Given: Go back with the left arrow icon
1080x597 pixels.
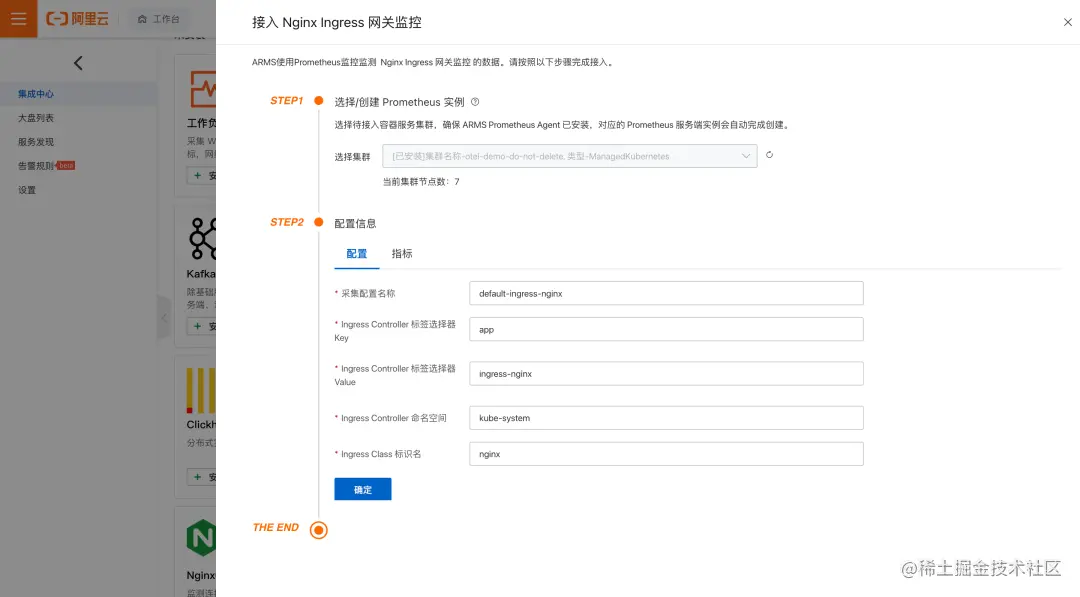Looking at the screenshot, I should tap(78, 63).
